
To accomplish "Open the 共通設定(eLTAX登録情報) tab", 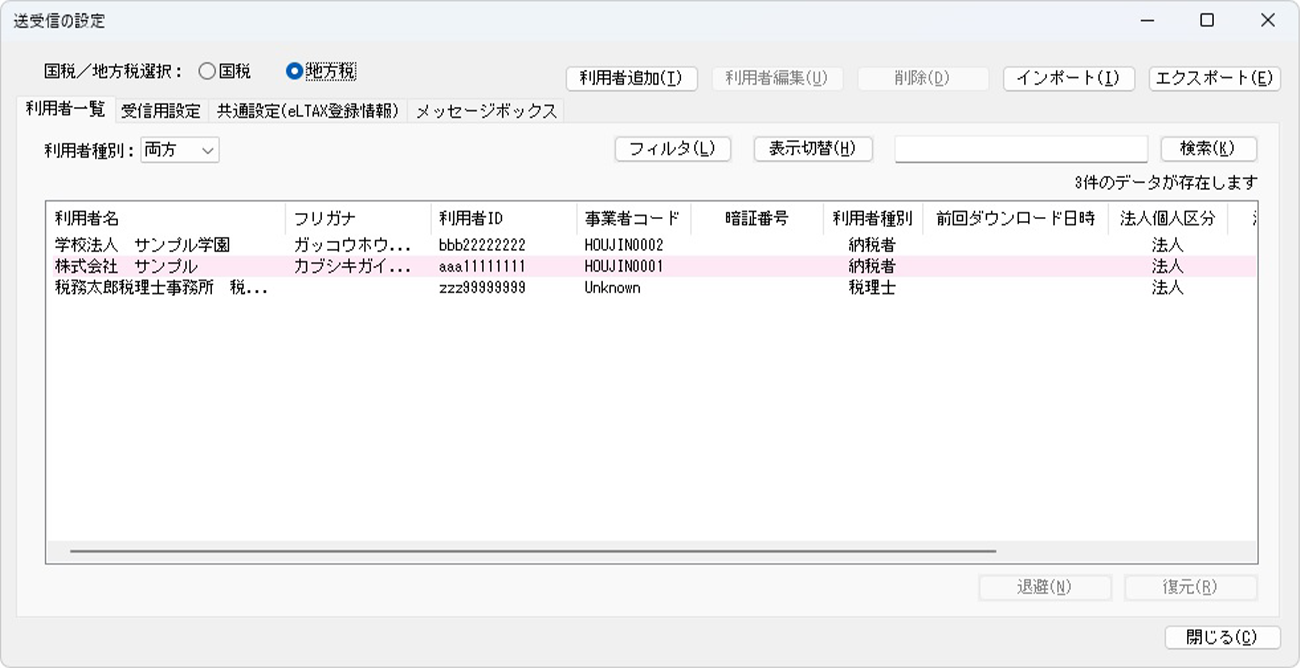I will pos(308,111).
